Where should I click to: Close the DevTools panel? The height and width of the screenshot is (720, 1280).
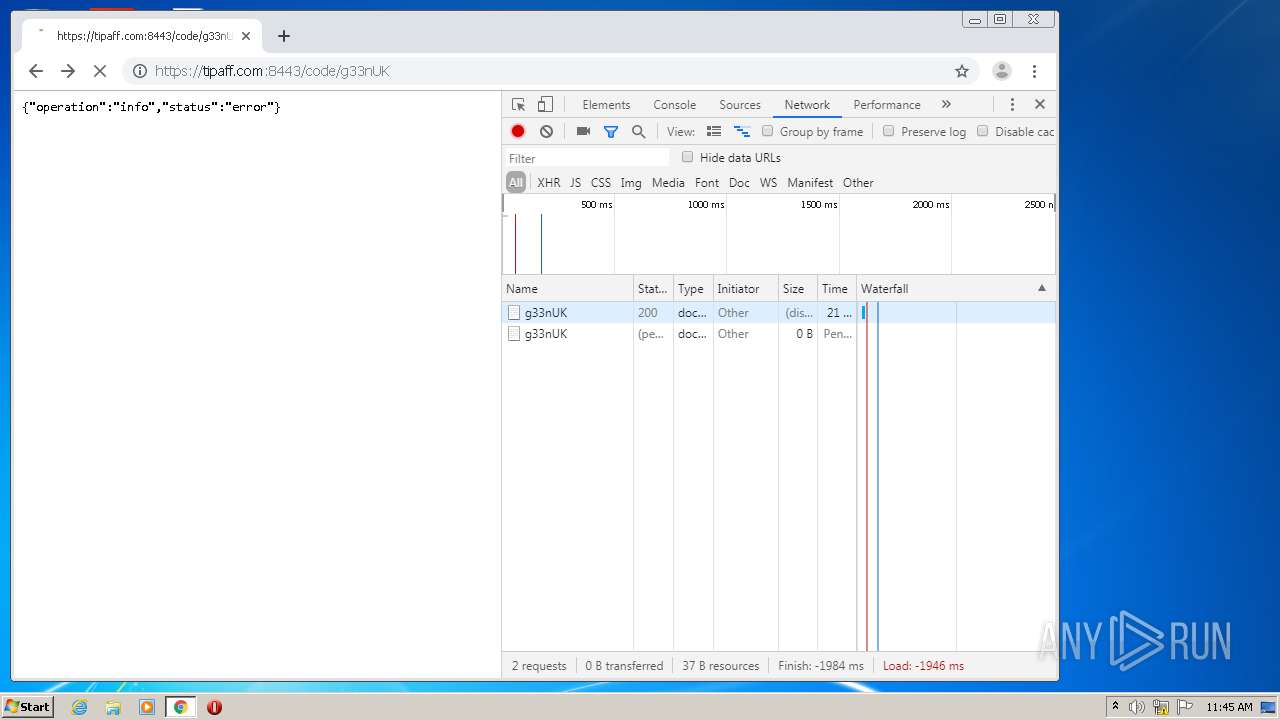[1040, 104]
